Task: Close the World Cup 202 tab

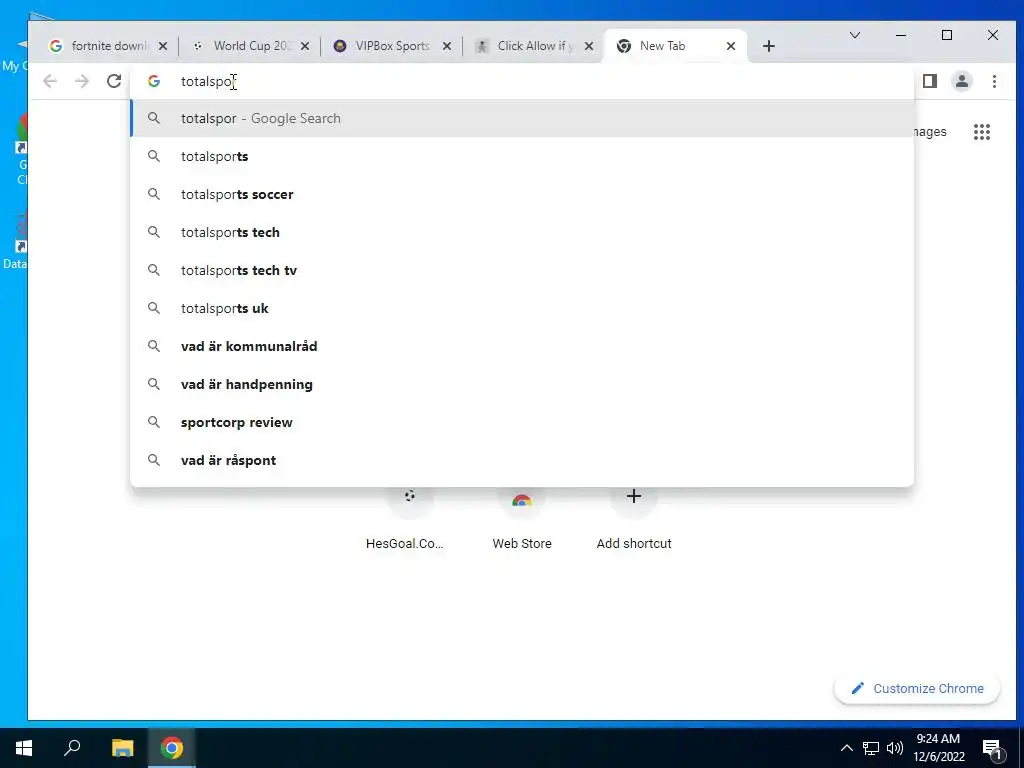Action: click(x=305, y=46)
